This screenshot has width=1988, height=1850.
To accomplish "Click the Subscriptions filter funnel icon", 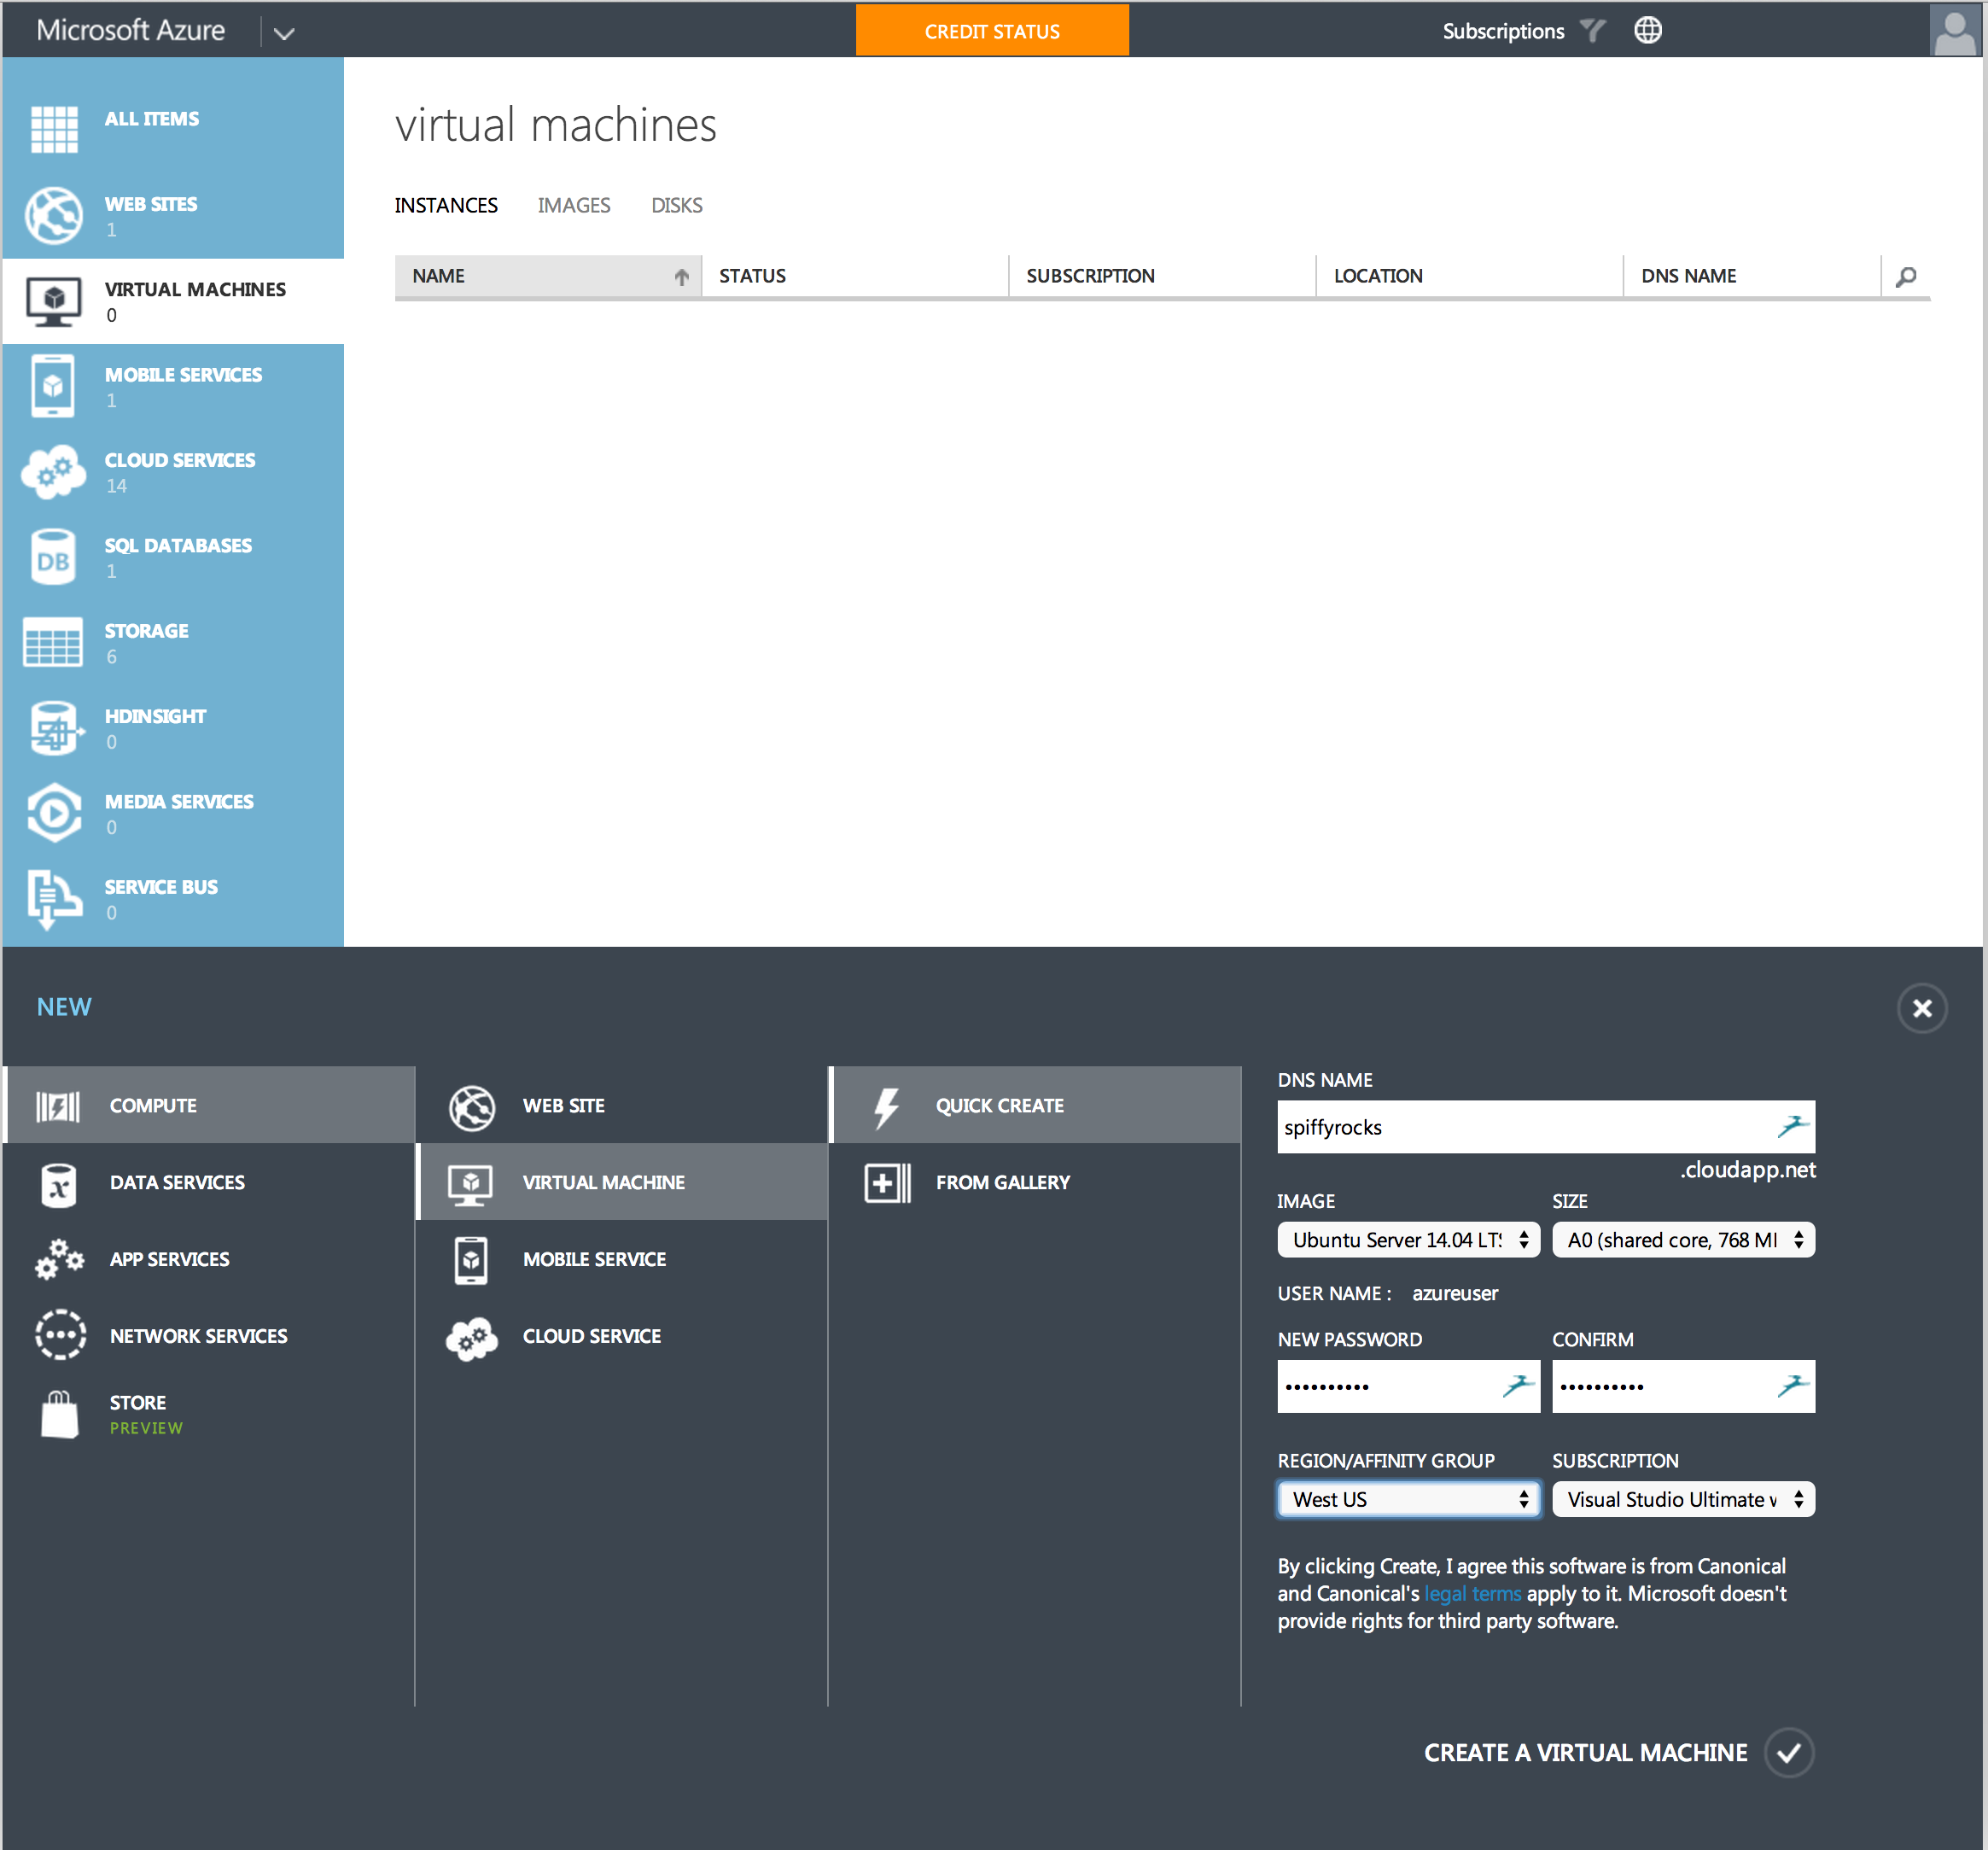I will (x=1593, y=31).
